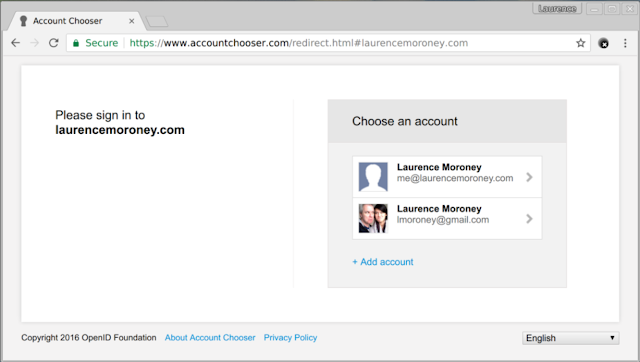Click the Copyright 2016 OpenID Foundation text
The height and width of the screenshot is (362, 640).
point(89,338)
